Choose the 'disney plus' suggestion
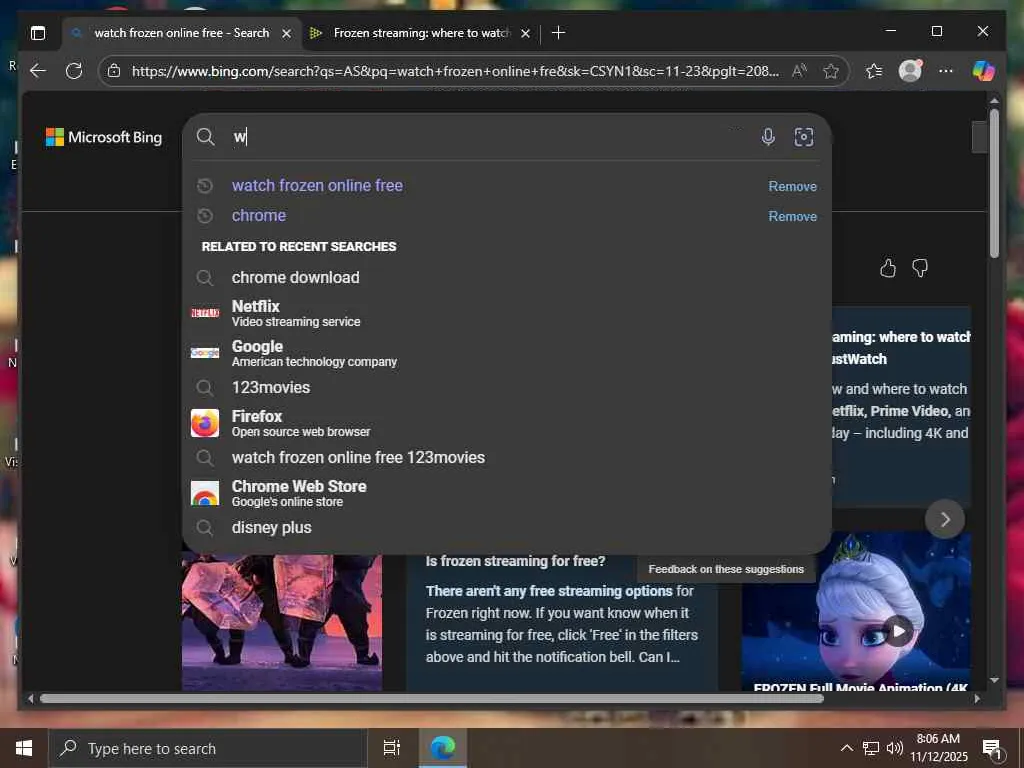 271,528
